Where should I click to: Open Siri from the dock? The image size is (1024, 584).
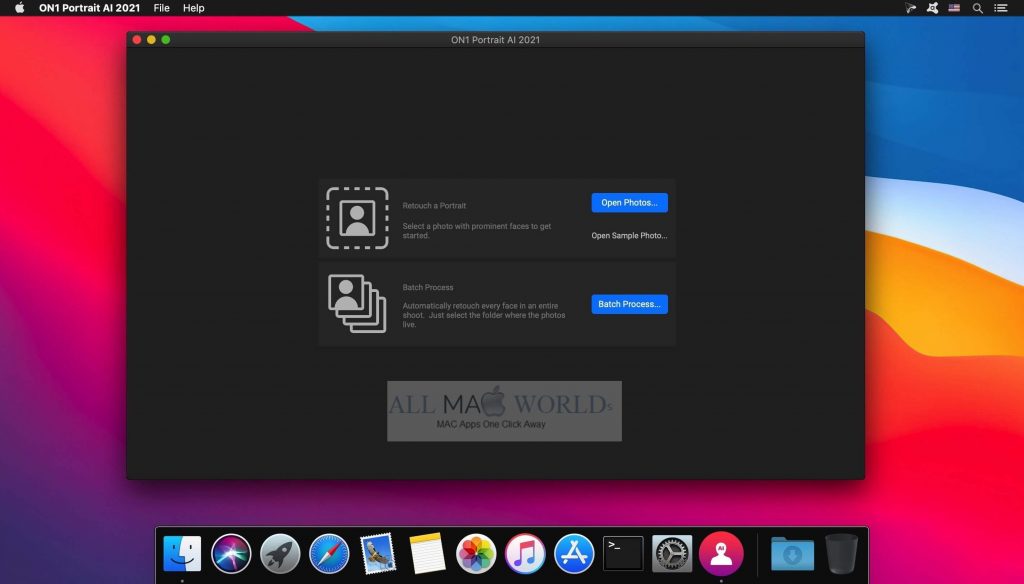(231, 553)
